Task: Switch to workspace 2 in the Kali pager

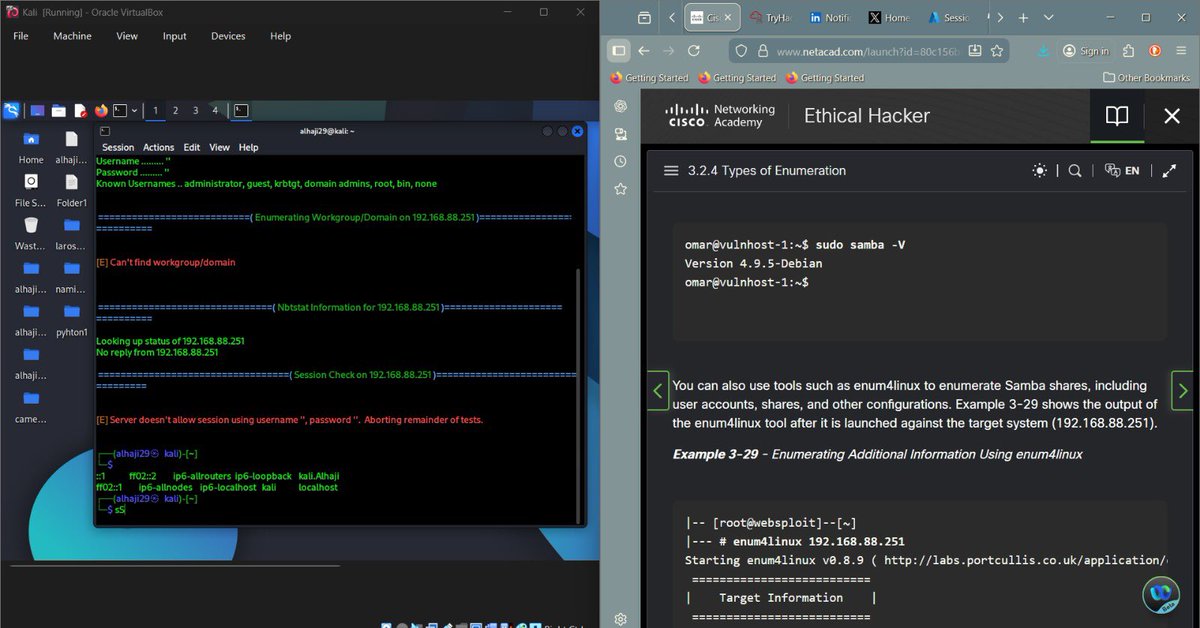Action: [x=176, y=110]
